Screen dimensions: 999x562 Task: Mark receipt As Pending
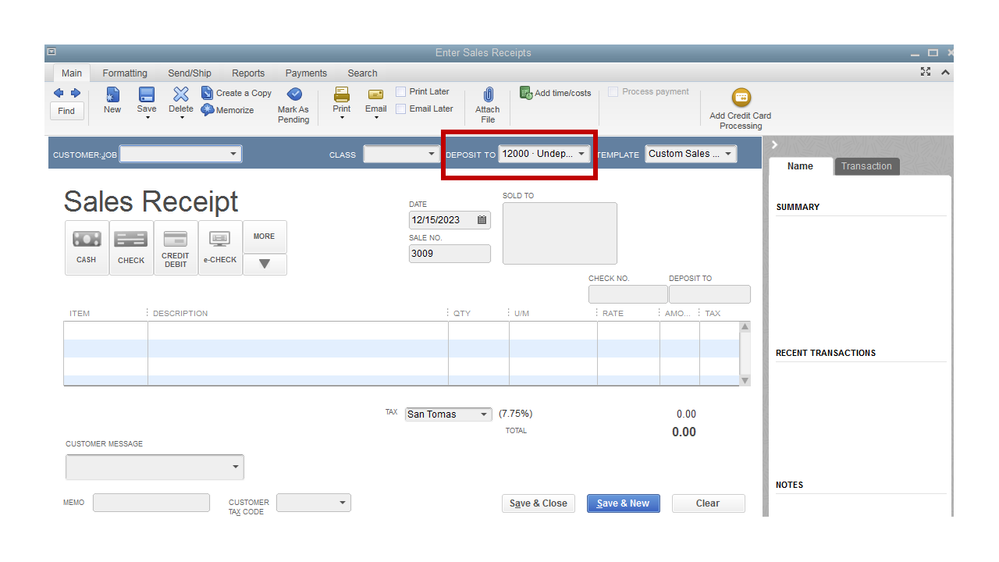coord(293,105)
